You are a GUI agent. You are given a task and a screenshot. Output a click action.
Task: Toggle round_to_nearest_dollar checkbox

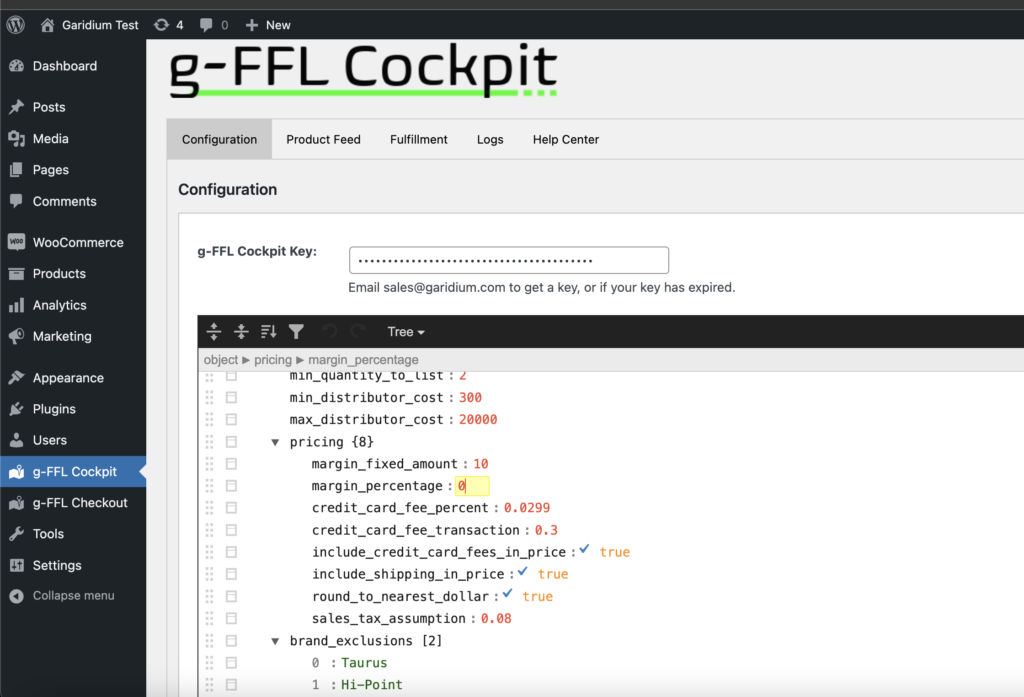(507, 594)
